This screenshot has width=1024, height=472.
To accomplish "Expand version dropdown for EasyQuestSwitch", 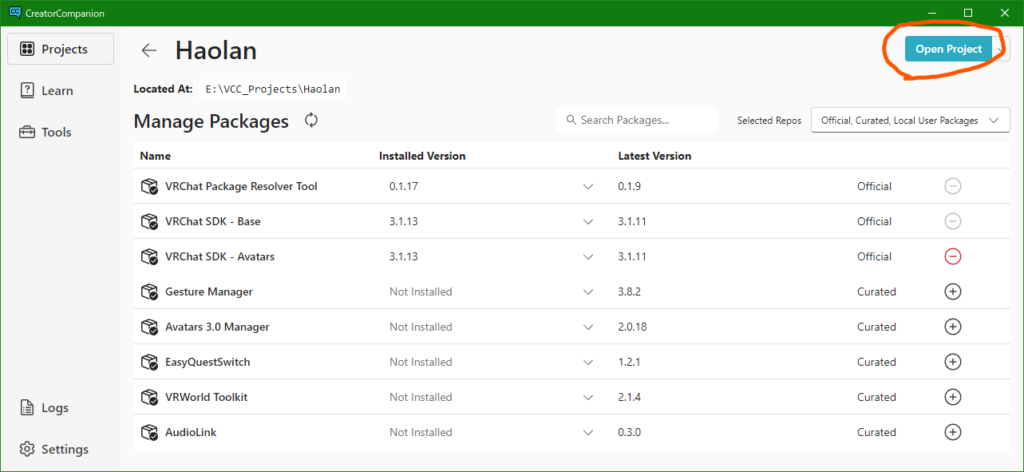I will point(588,362).
